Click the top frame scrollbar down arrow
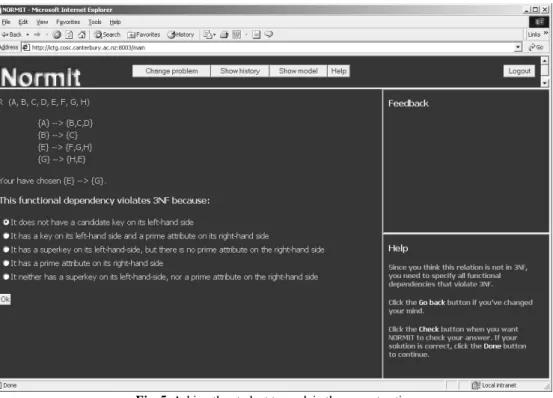 (x=545, y=83)
